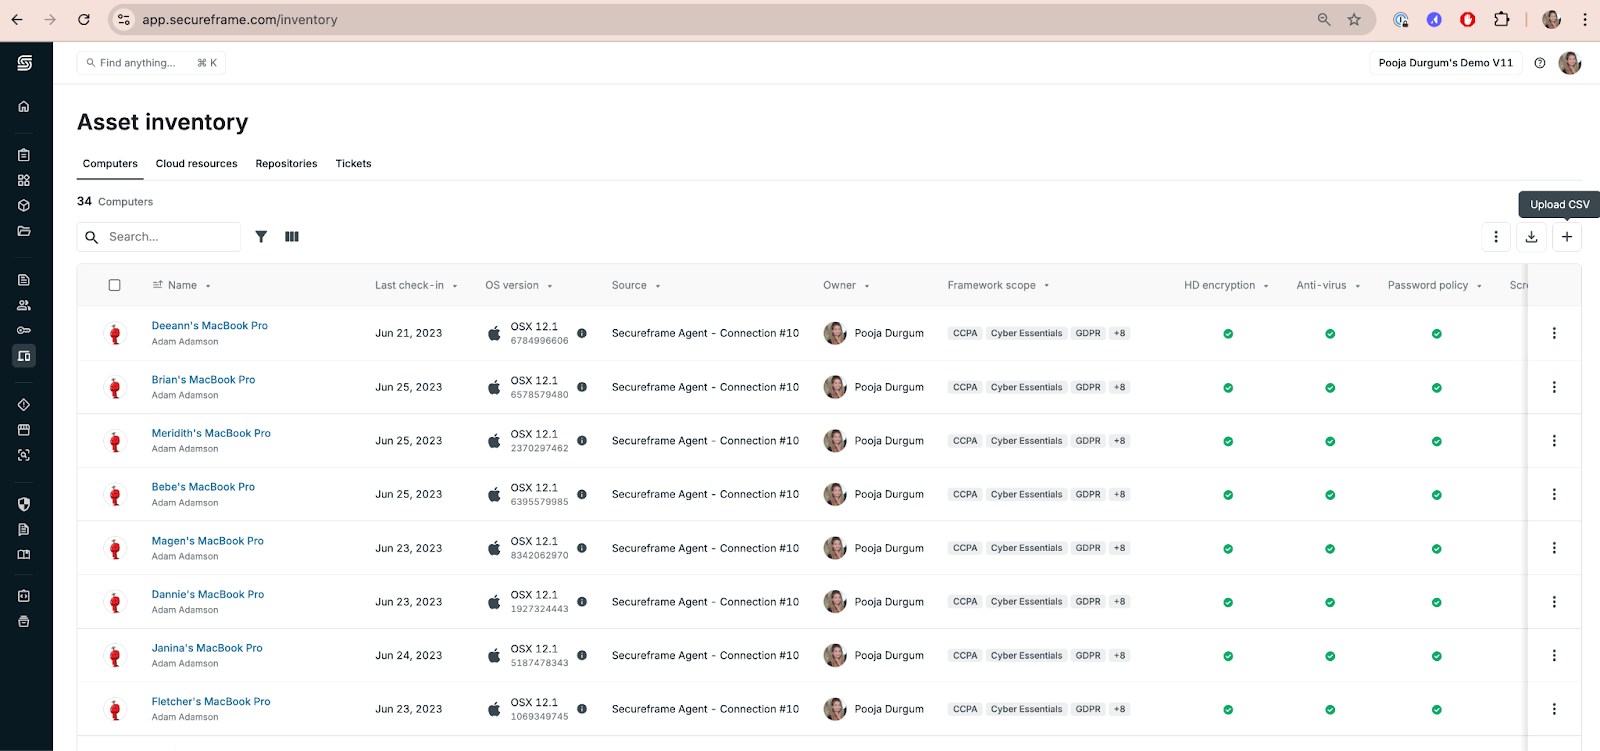Sort by the Name column header
This screenshot has width=1600, height=751.
click(x=182, y=285)
